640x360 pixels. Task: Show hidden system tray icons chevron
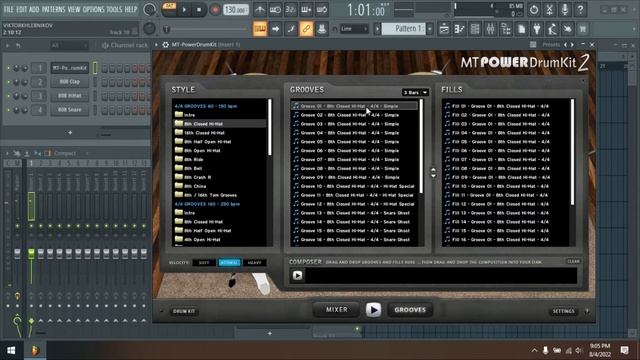click(534, 351)
